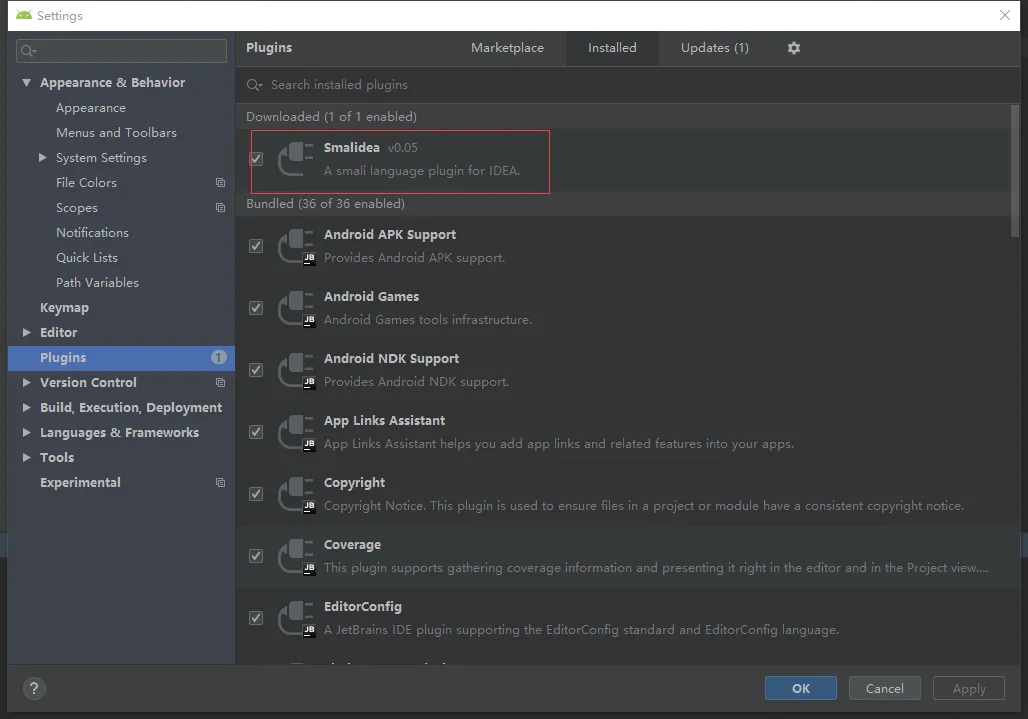Click the Copyright plugin icon
The width and height of the screenshot is (1028, 719).
[296, 494]
